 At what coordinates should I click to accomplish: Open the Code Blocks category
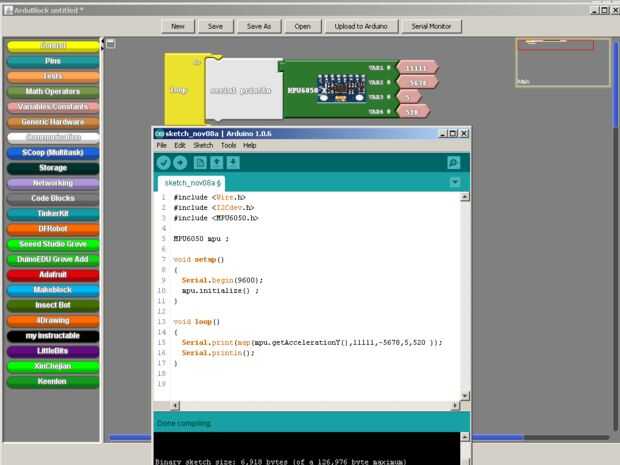click(x=53, y=198)
